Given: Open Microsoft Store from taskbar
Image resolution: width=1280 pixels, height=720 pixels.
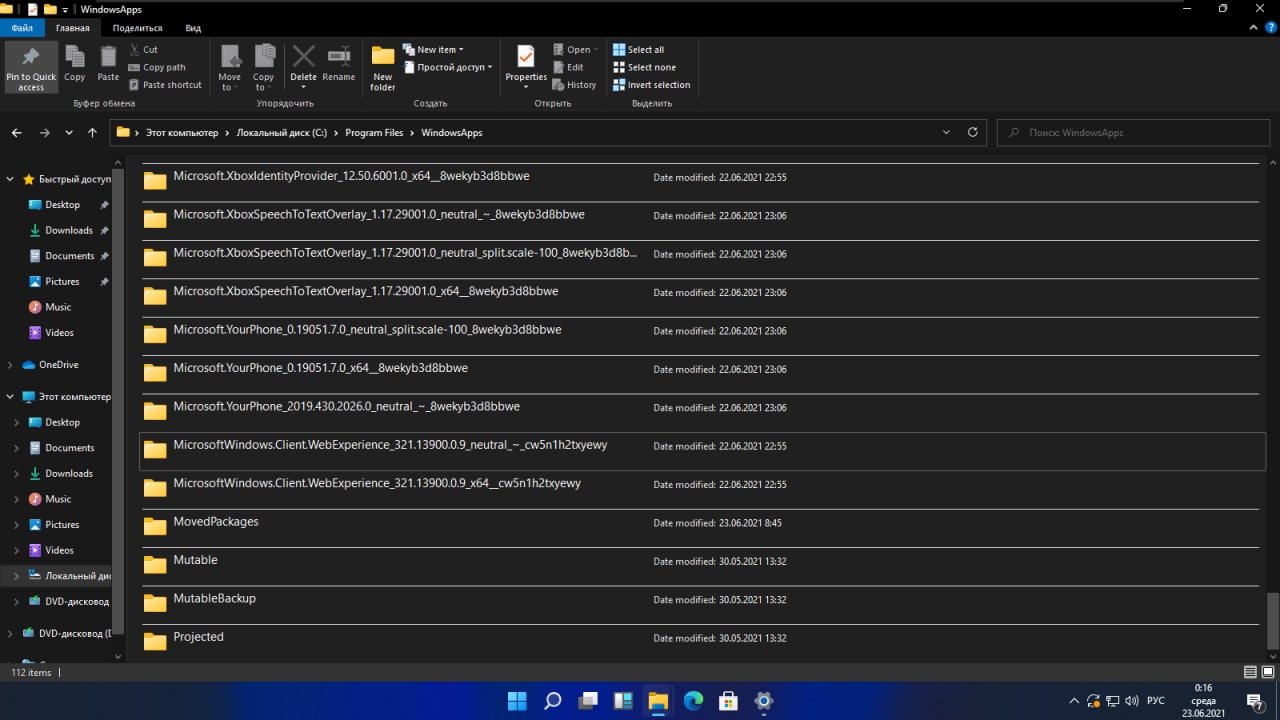Looking at the screenshot, I should point(728,701).
